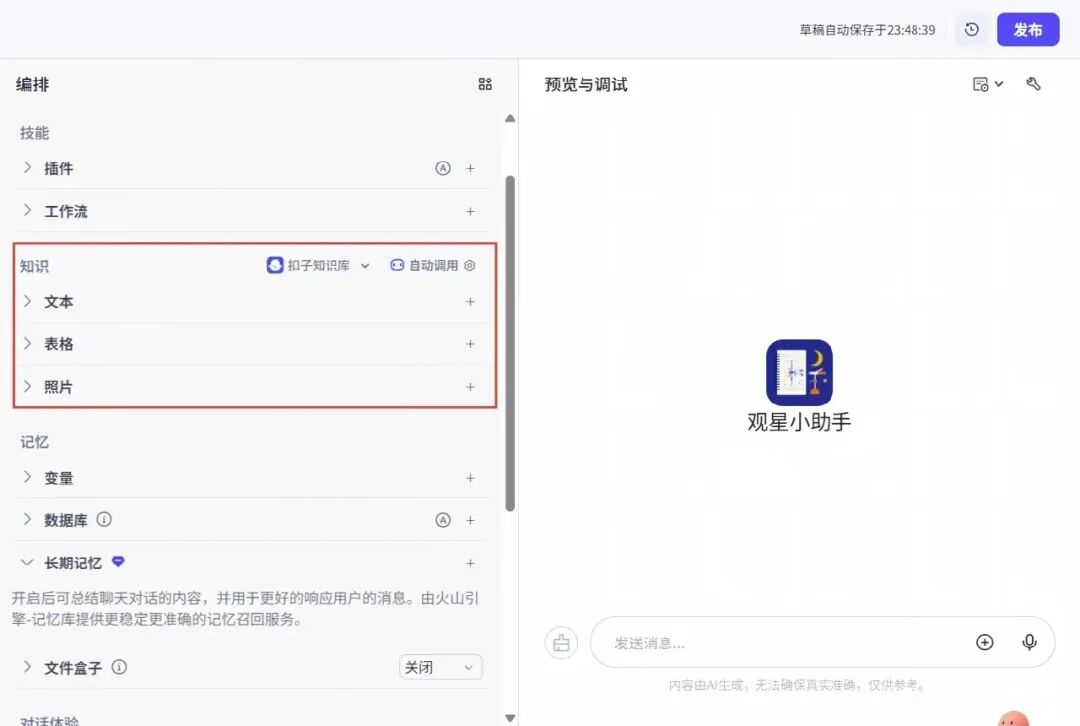
Task: Click the 扣子知识库 logo icon
Action: [x=275, y=265]
